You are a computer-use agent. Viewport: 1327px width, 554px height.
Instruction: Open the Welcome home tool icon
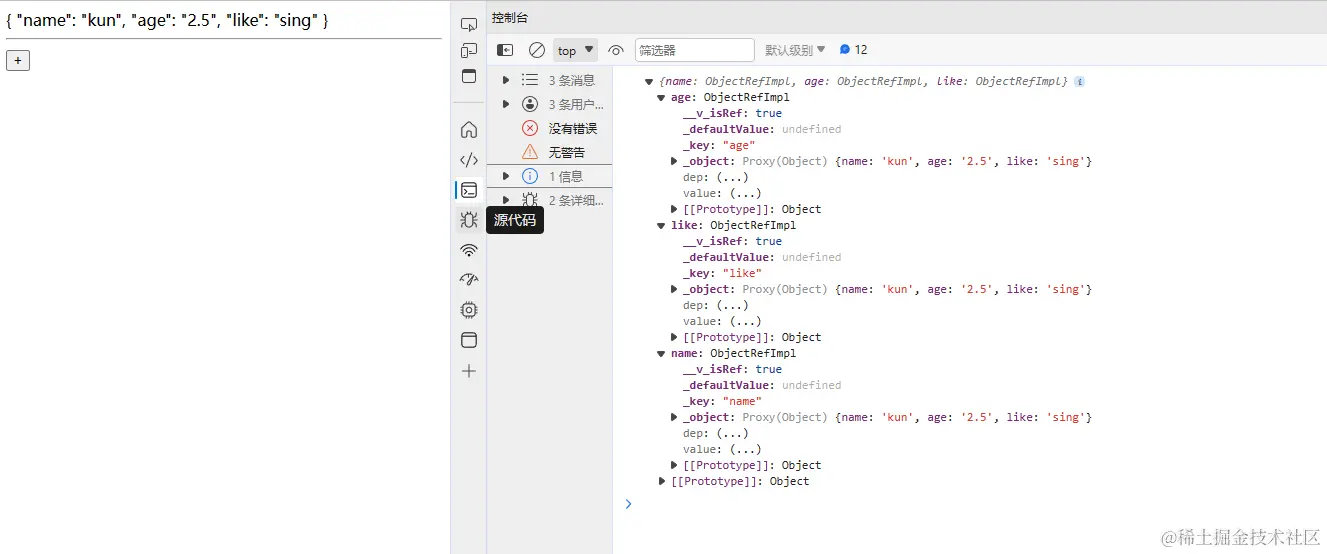point(469,129)
